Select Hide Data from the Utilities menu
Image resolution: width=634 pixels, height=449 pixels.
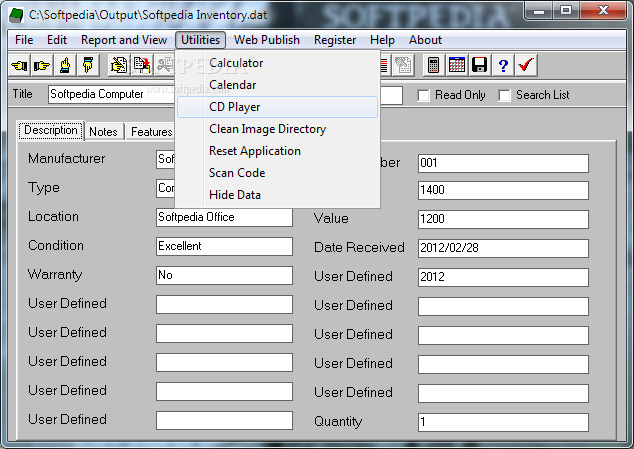click(x=277, y=195)
